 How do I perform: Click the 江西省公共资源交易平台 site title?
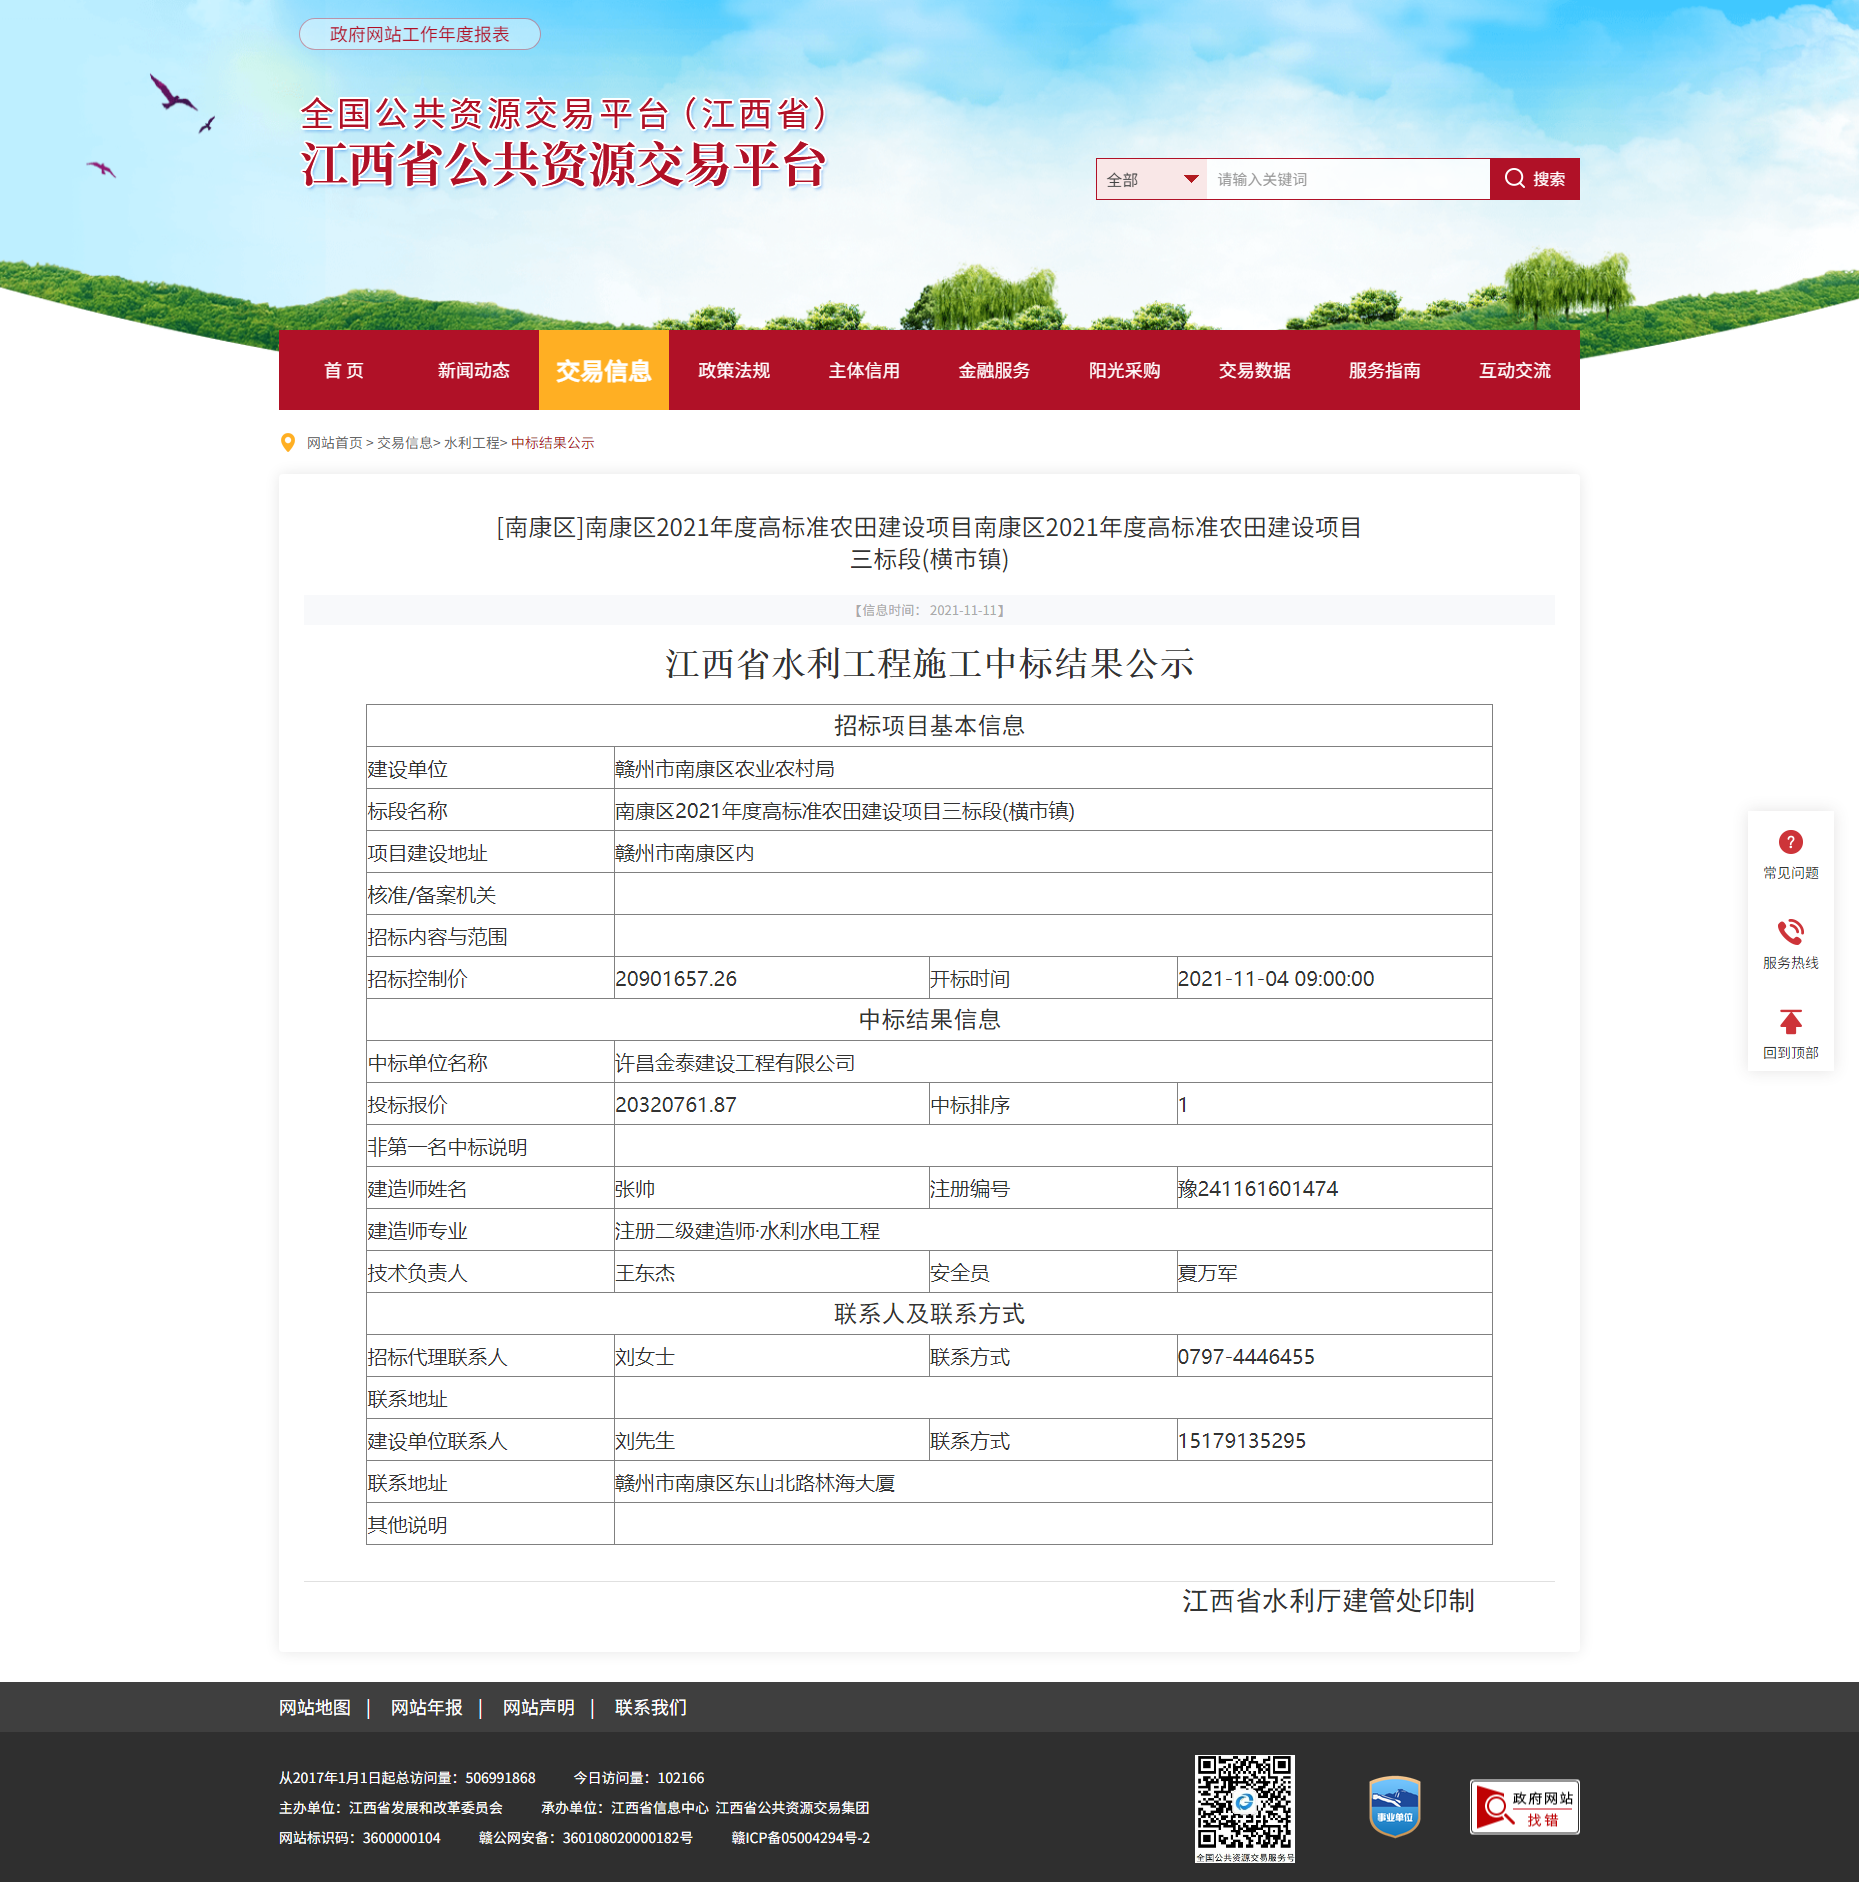563,165
